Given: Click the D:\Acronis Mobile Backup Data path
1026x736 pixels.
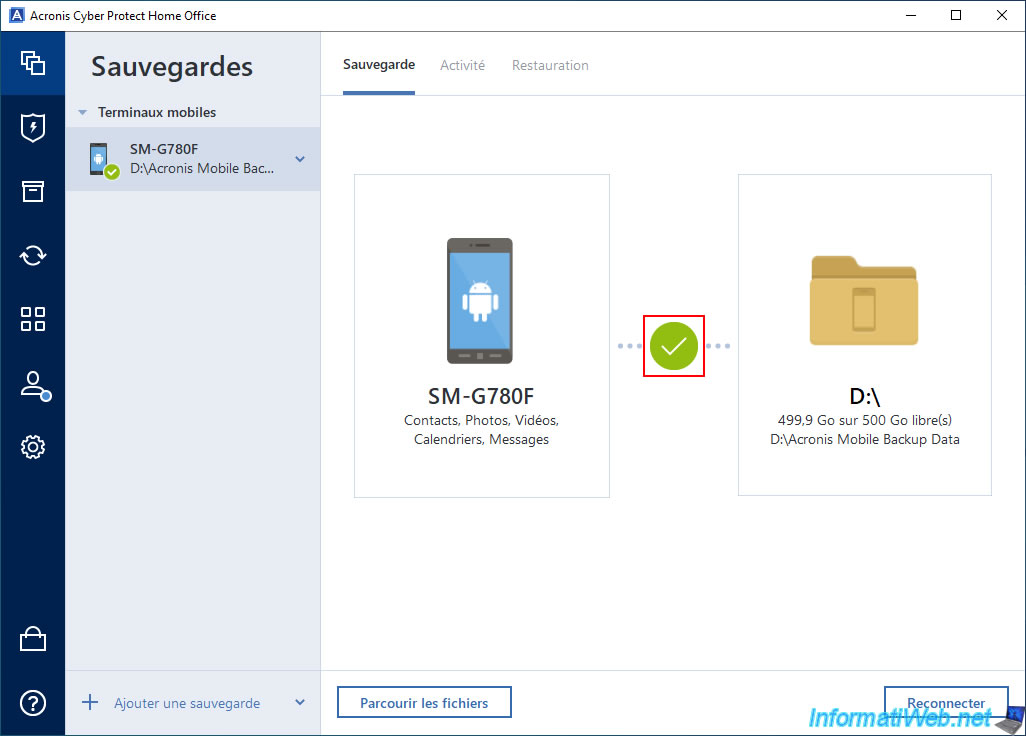Looking at the screenshot, I should [864, 439].
